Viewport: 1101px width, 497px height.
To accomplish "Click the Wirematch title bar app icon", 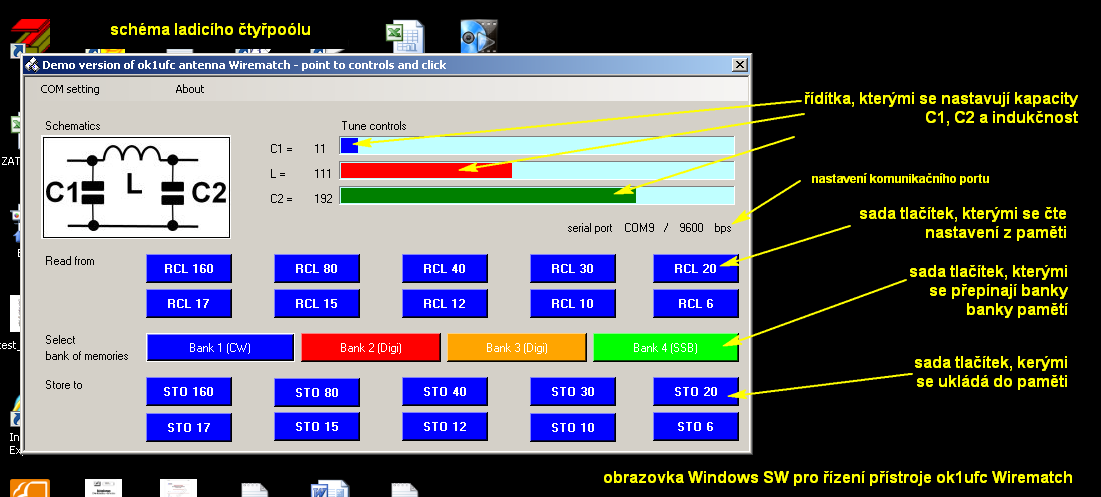I will [32, 65].
